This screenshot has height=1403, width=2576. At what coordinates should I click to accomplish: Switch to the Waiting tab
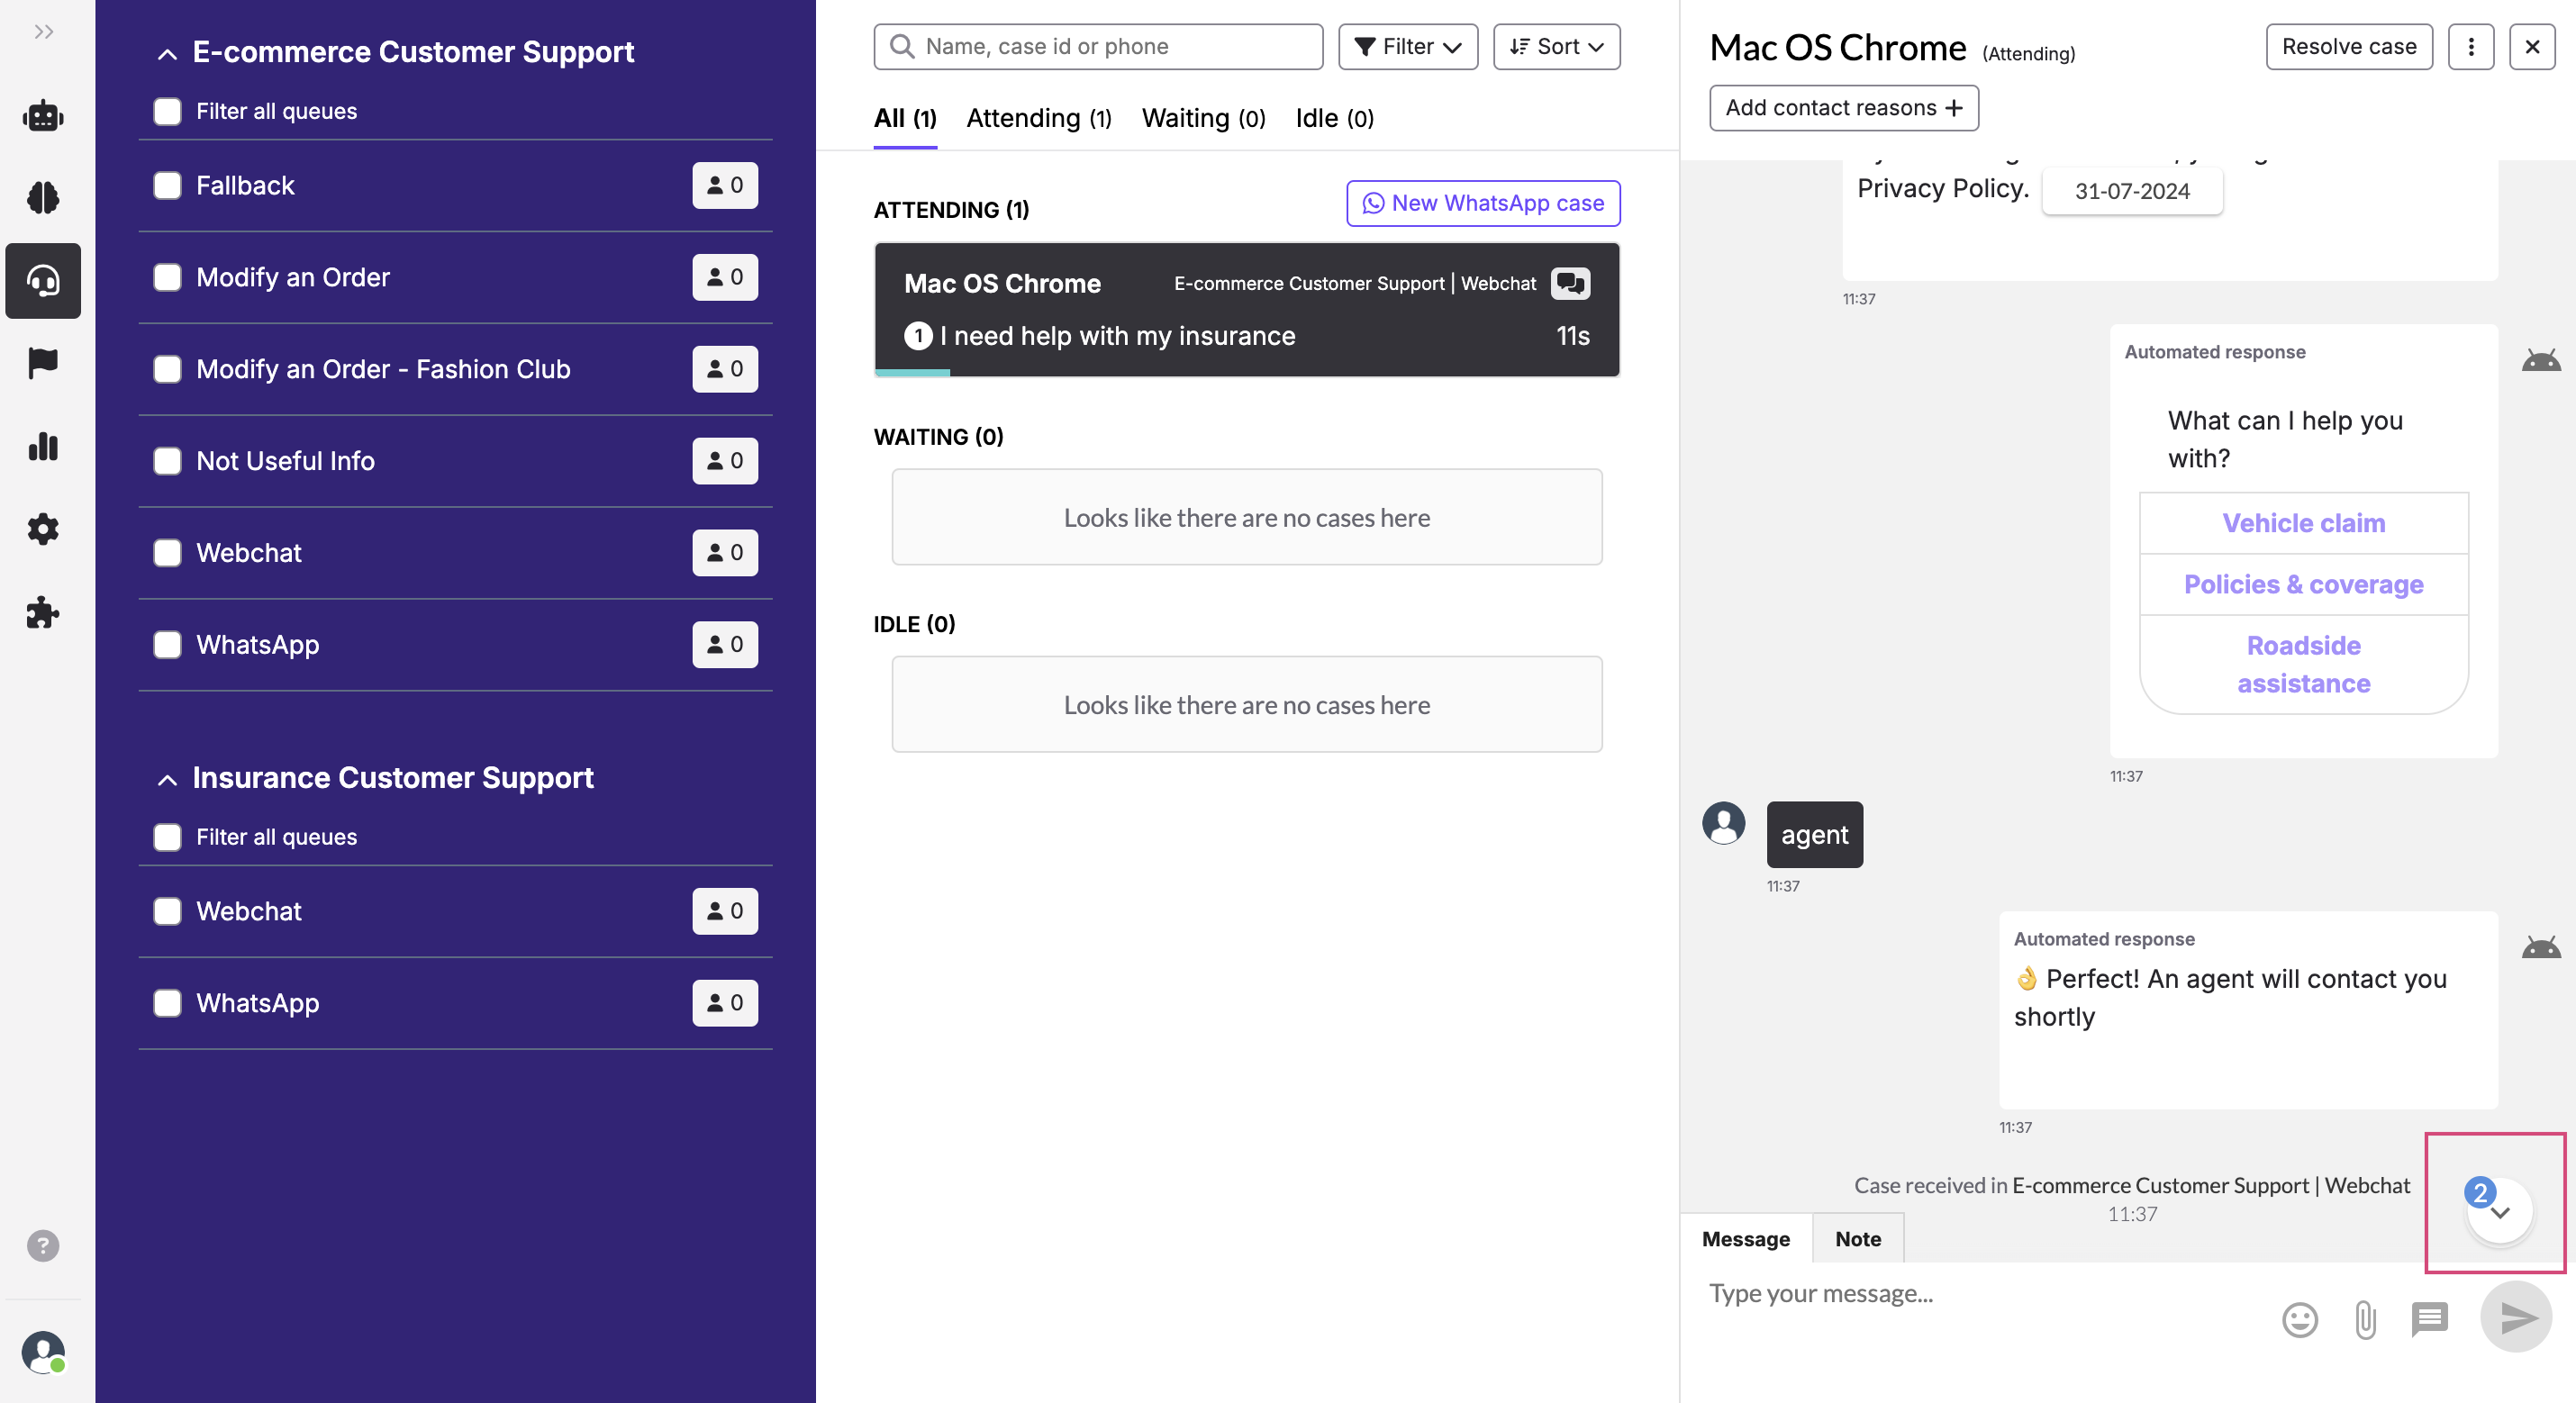tap(1203, 118)
